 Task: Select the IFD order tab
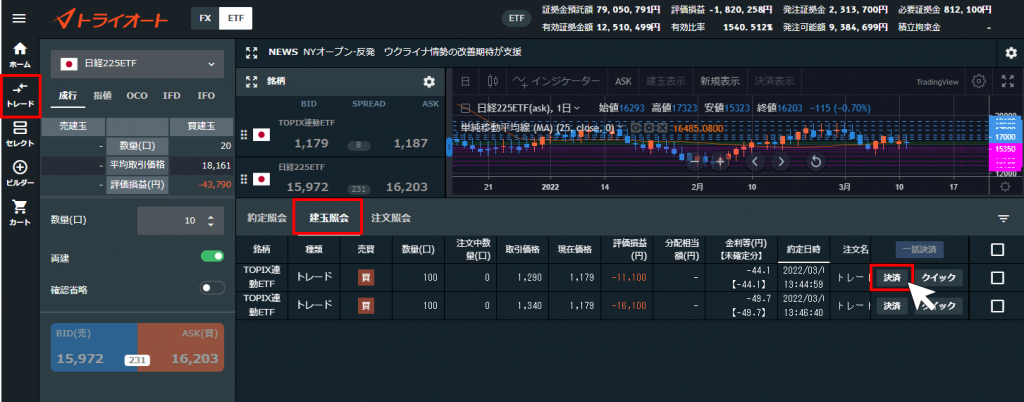[172, 95]
